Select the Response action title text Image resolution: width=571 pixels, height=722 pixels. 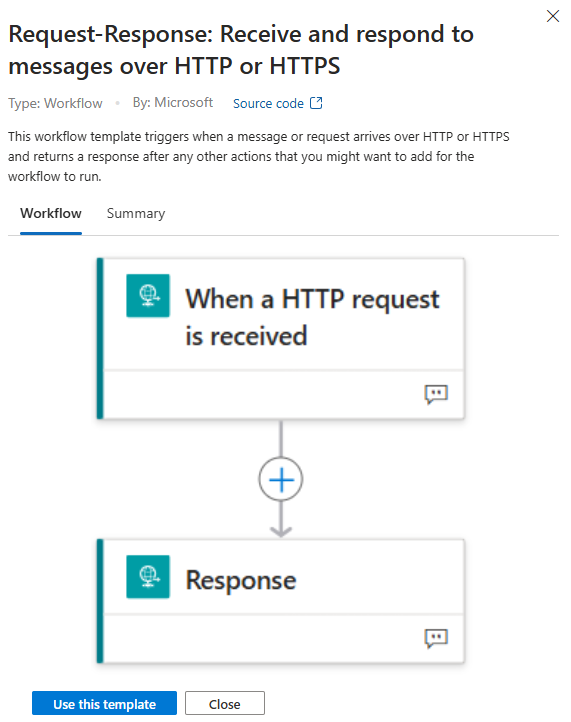pos(241,580)
